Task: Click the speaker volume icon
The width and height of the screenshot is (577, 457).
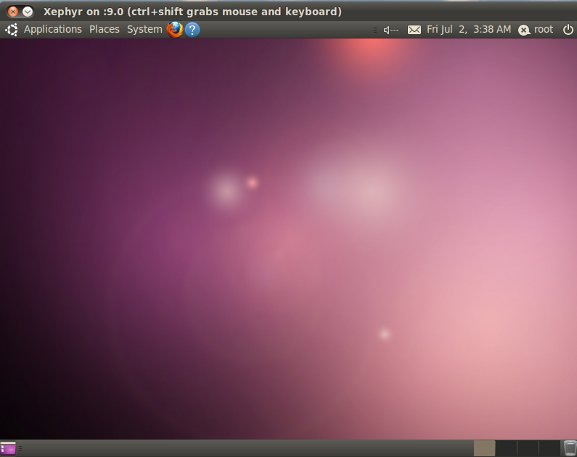Action: 391,30
